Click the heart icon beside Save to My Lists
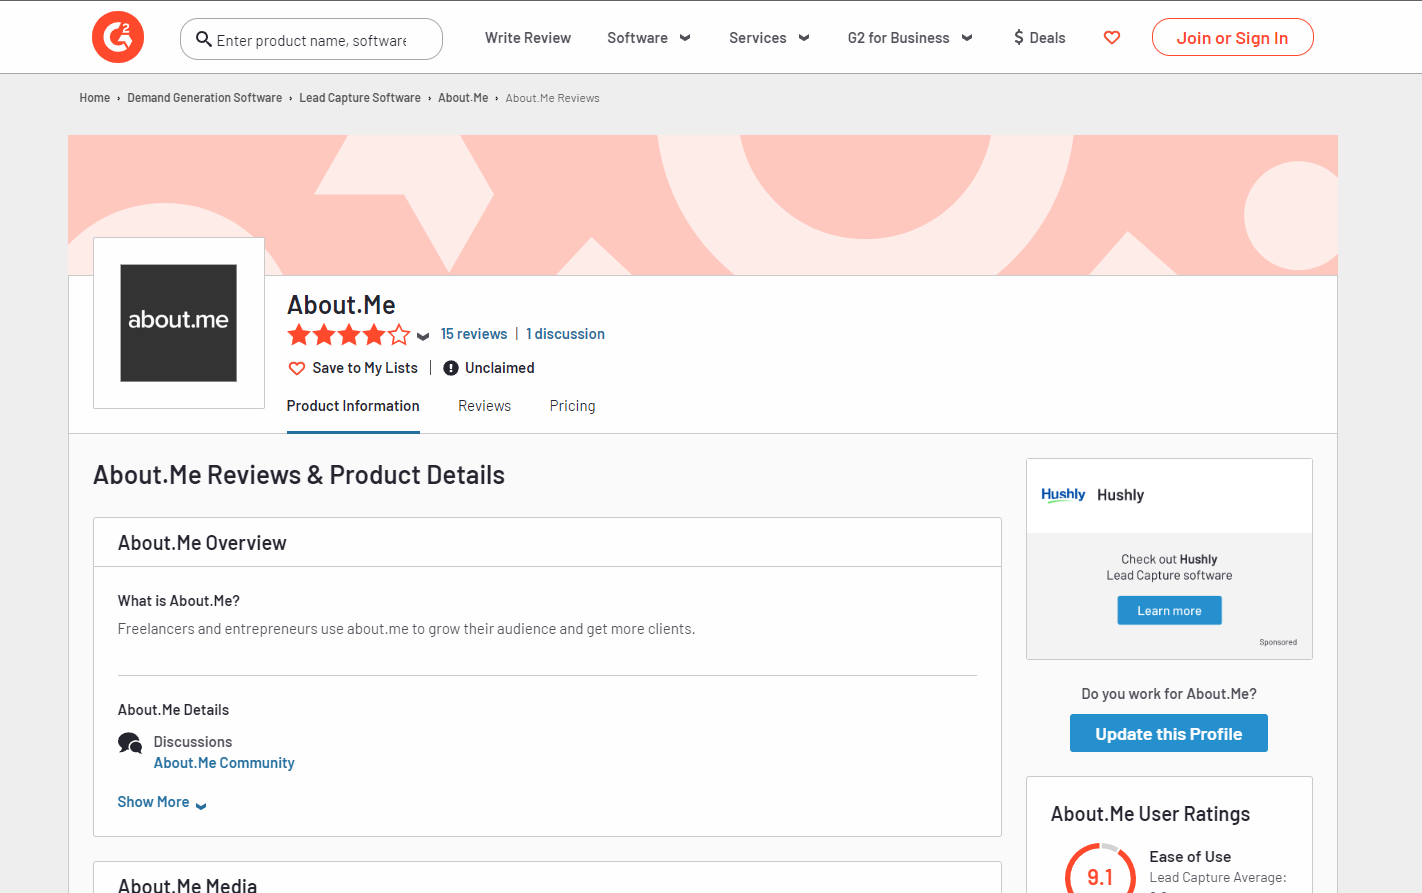 tap(297, 368)
